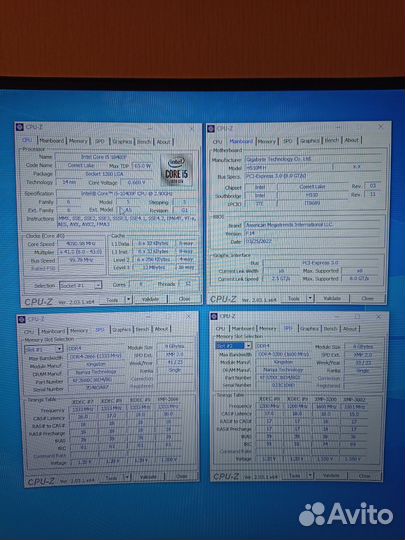Open the Graphics tab in the Gigabyte mainboard window

(310, 141)
